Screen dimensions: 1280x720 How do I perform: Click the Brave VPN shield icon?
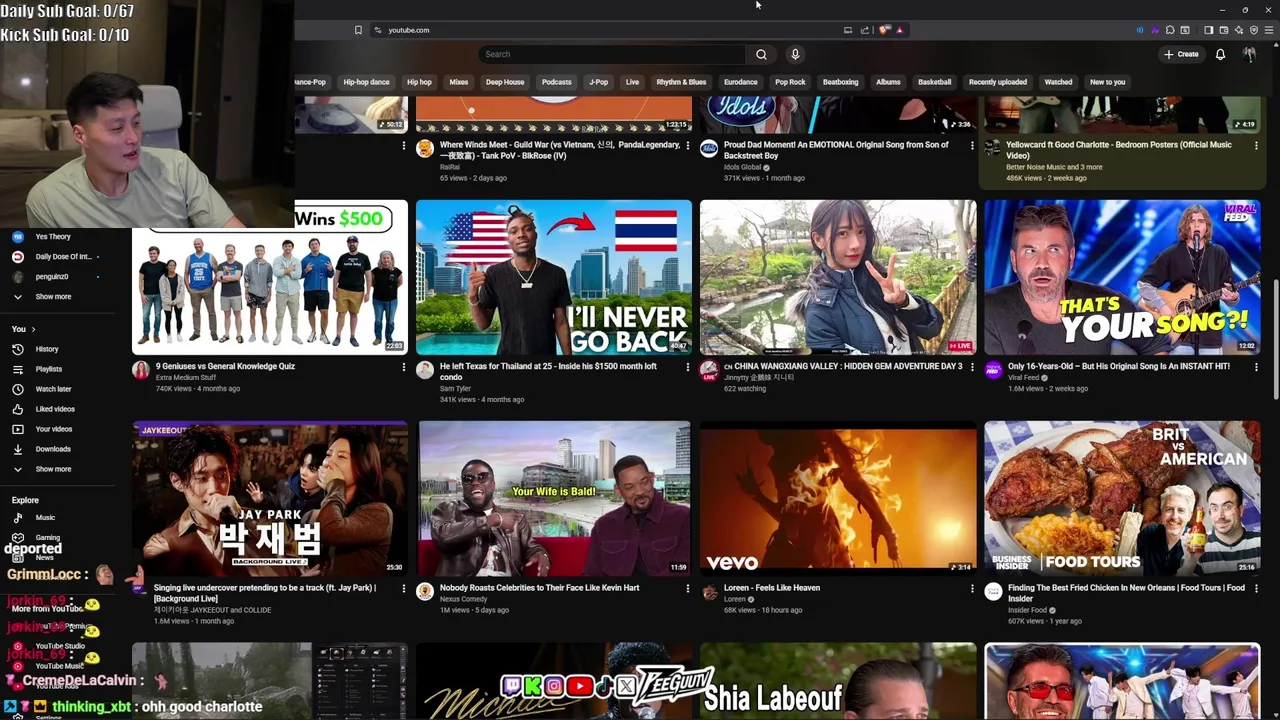coord(1254,30)
